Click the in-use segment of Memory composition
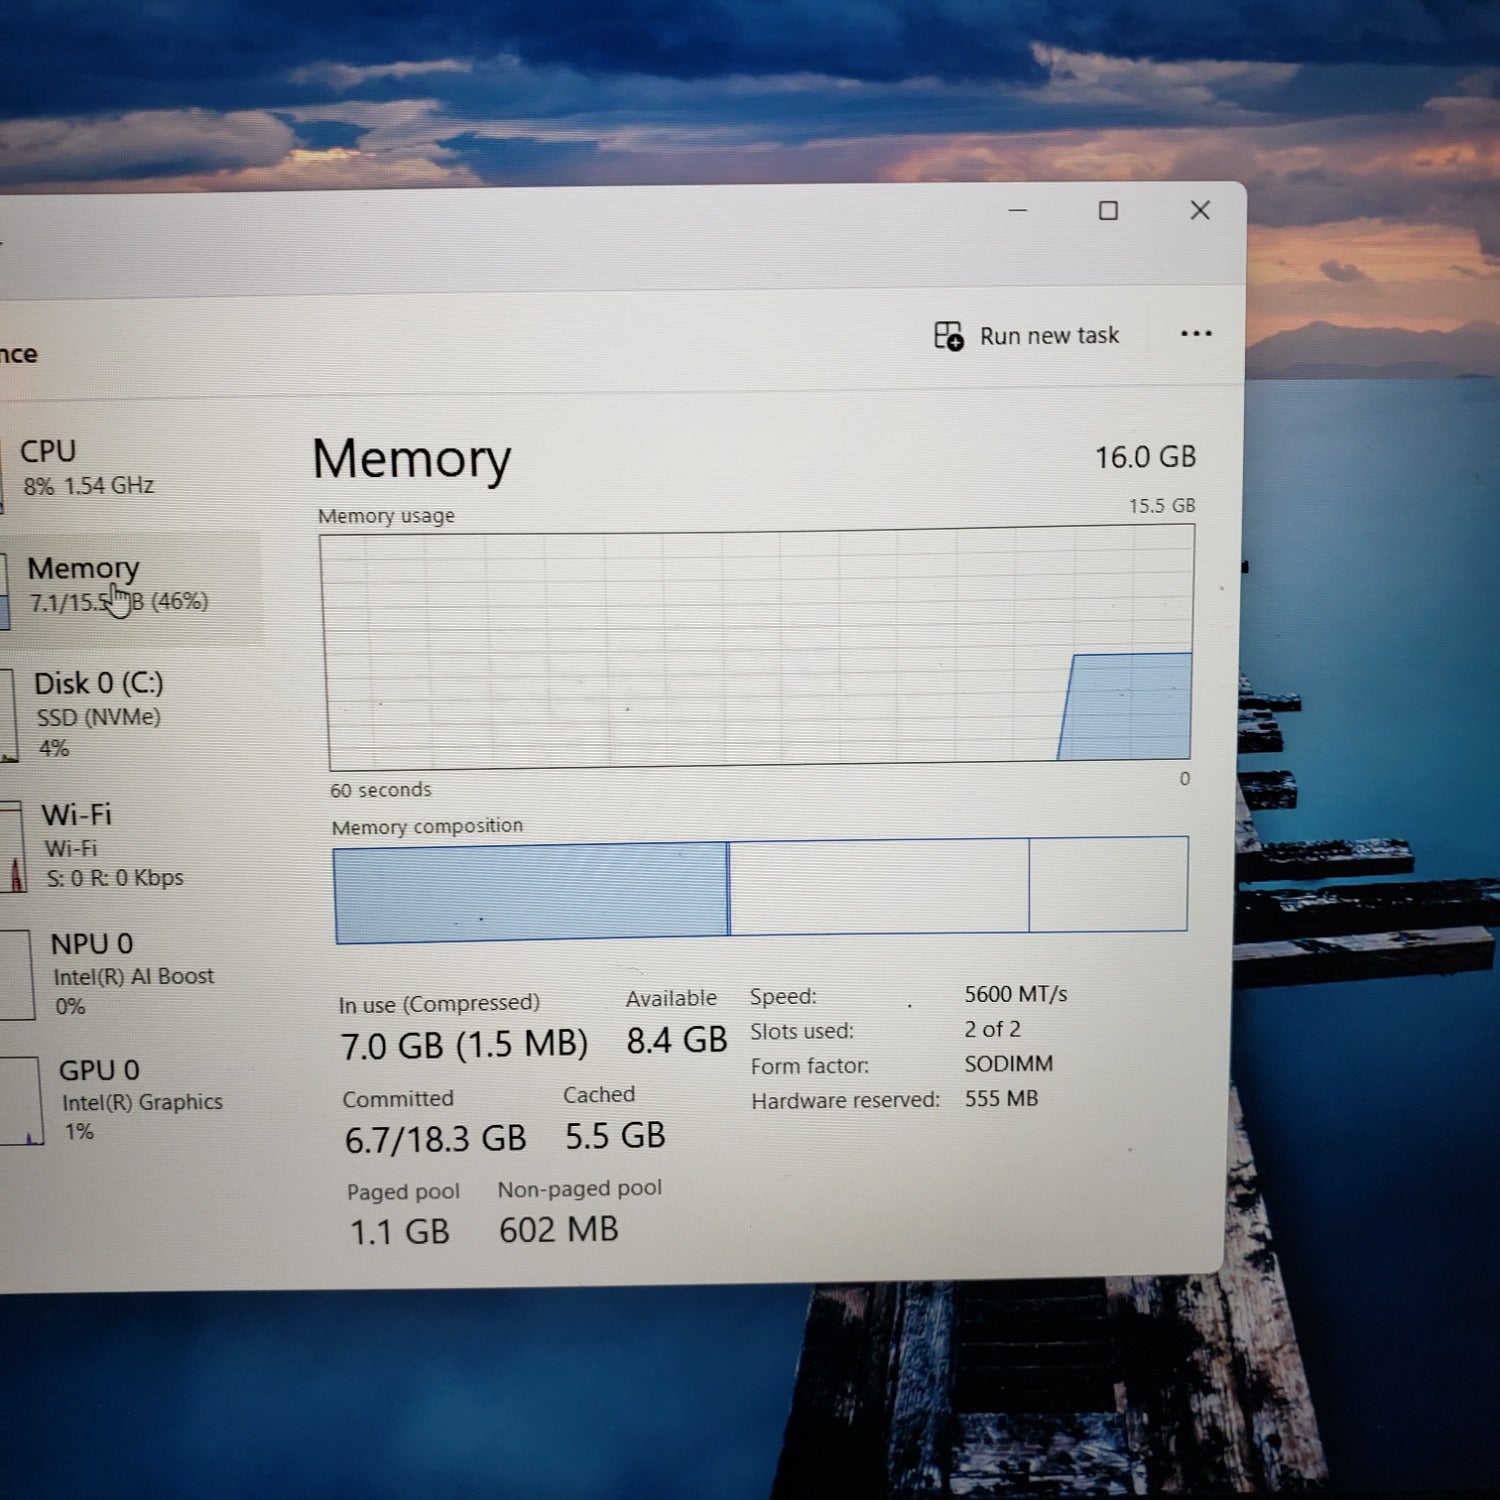This screenshot has width=1500, height=1500. (531, 892)
